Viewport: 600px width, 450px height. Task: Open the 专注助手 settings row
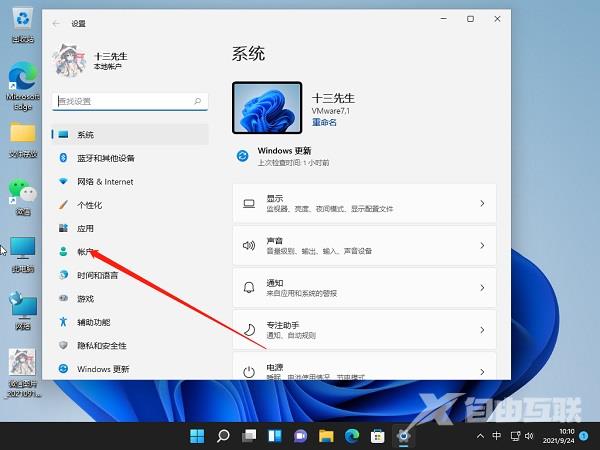(364, 330)
